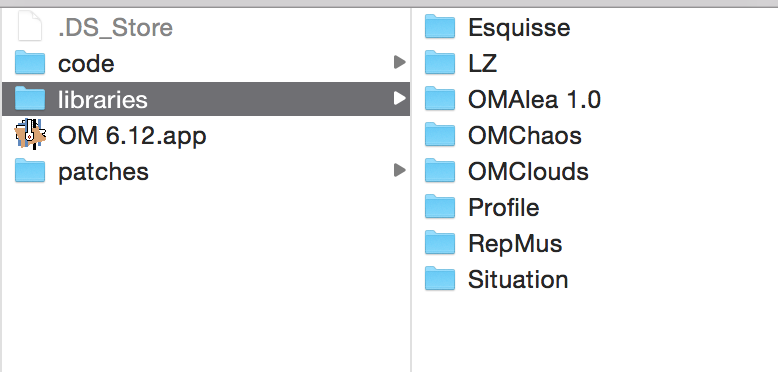
Task: Click the column divider between panes
Action: [411, 190]
